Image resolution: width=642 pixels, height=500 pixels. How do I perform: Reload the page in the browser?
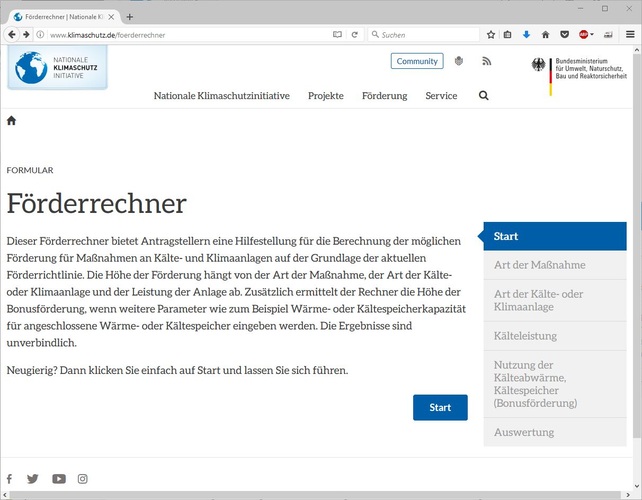coord(355,34)
